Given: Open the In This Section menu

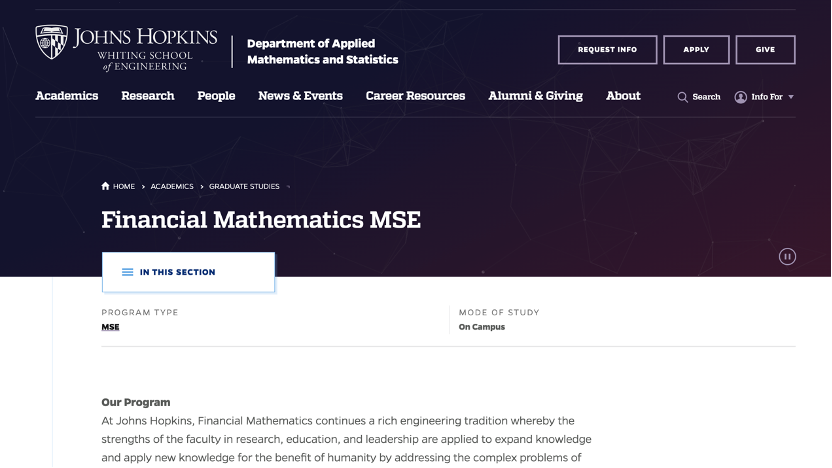Looking at the screenshot, I should click(x=188, y=272).
